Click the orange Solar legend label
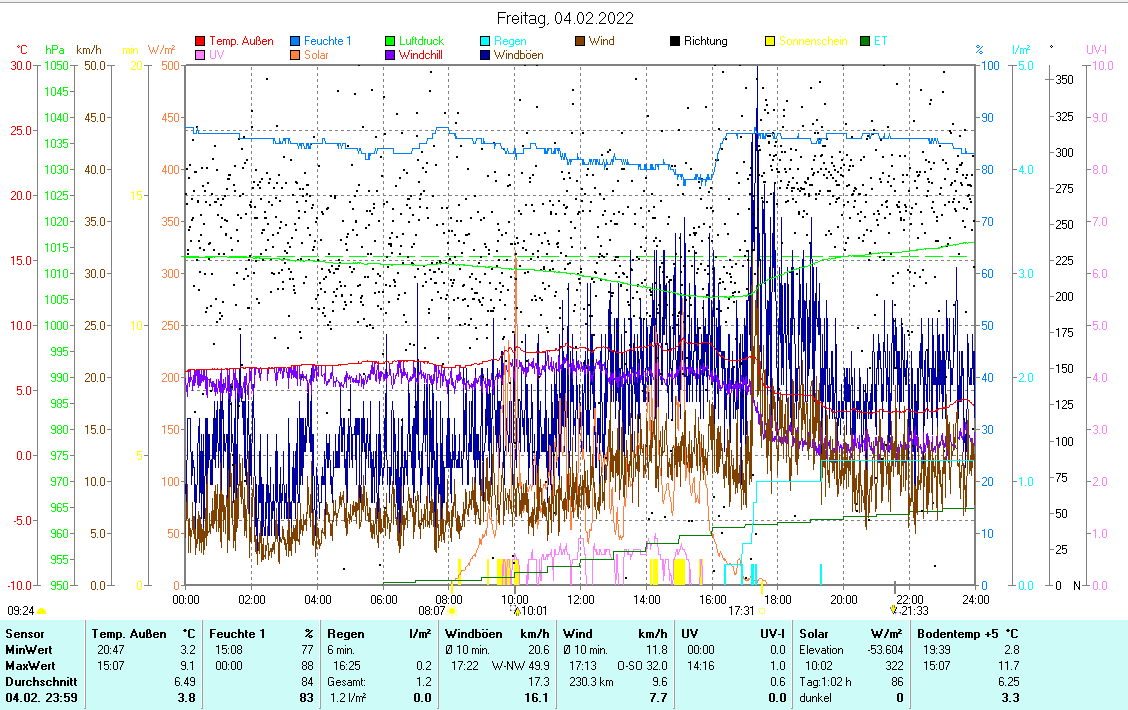 (316, 55)
